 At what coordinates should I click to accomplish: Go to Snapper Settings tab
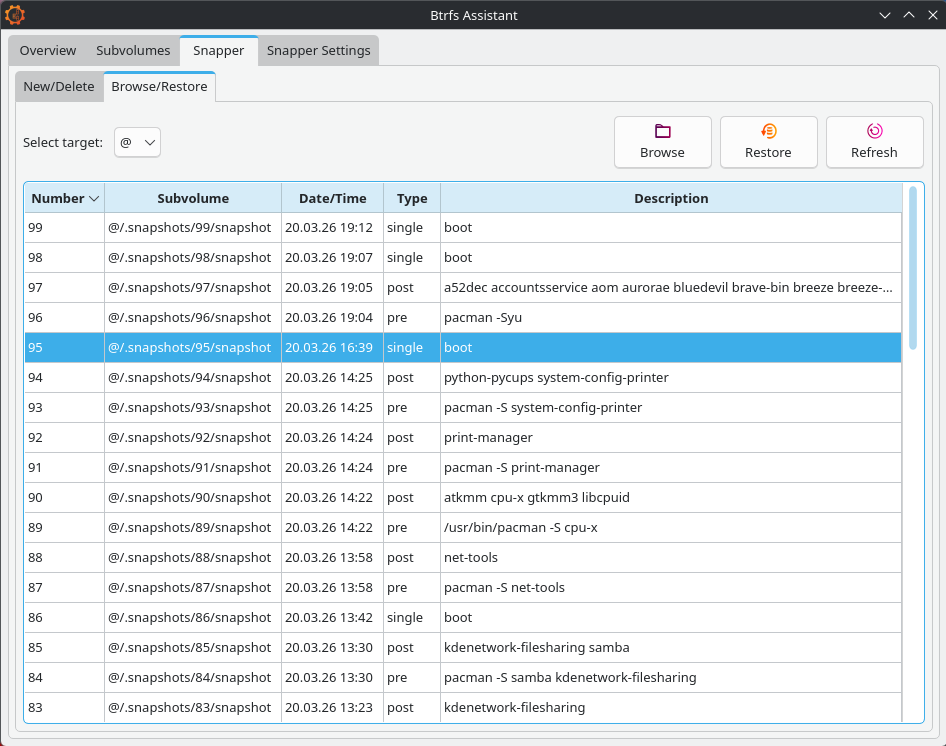tap(319, 51)
